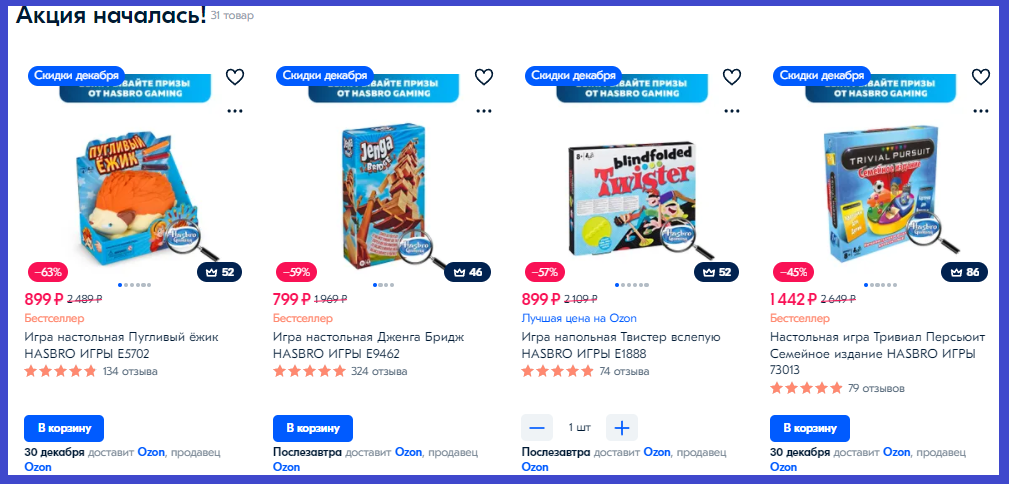The height and width of the screenshot is (484, 1009).
Task: Click the Trivial Pursuit product image
Action: (x=881, y=190)
